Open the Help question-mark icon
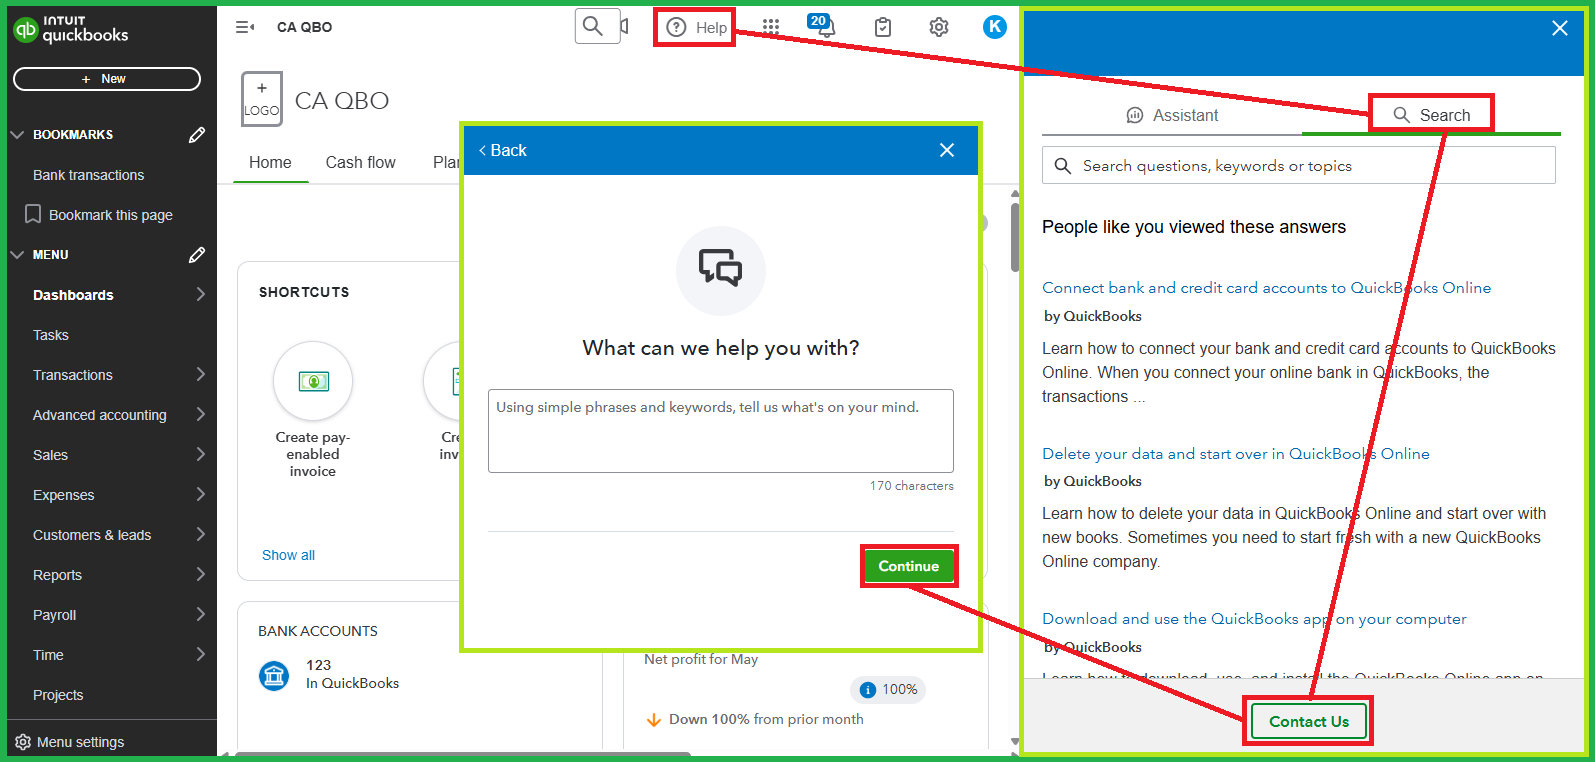1595x762 pixels. (677, 27)
